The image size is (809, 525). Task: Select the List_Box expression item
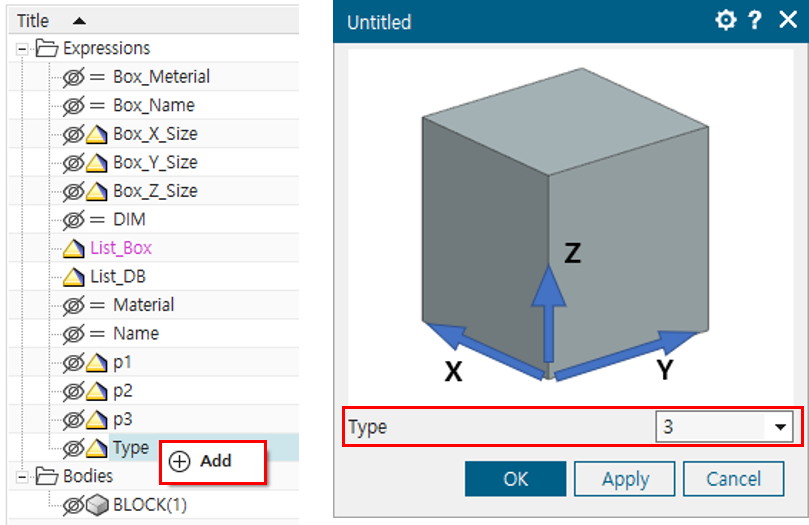click(x=120, y=248)
